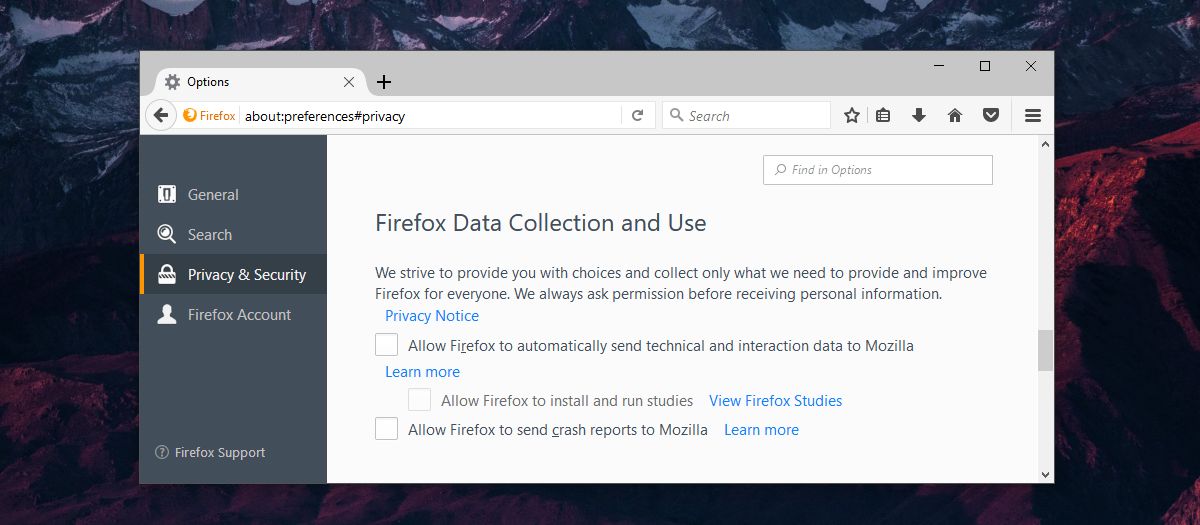1200x525 pixels.
Task: Reload the page with refresh icon
Action: [x=637, y=116]
